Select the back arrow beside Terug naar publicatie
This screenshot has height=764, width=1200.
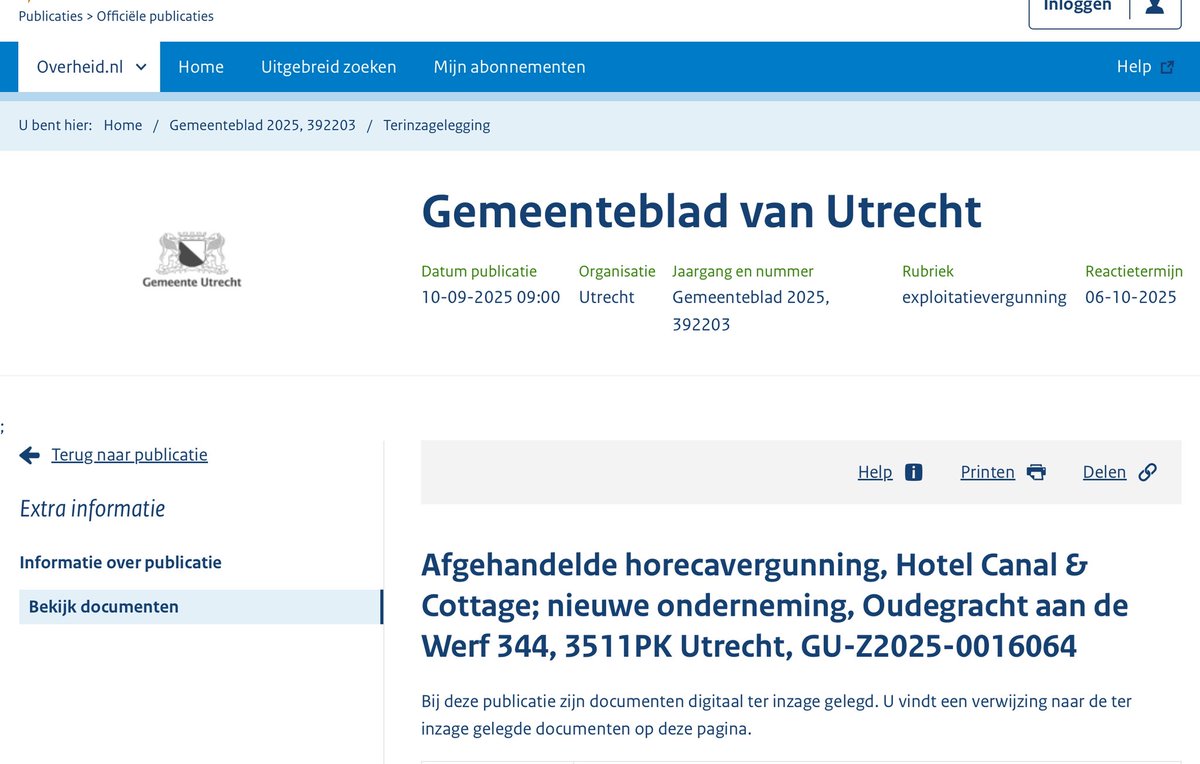click(30, 454)
